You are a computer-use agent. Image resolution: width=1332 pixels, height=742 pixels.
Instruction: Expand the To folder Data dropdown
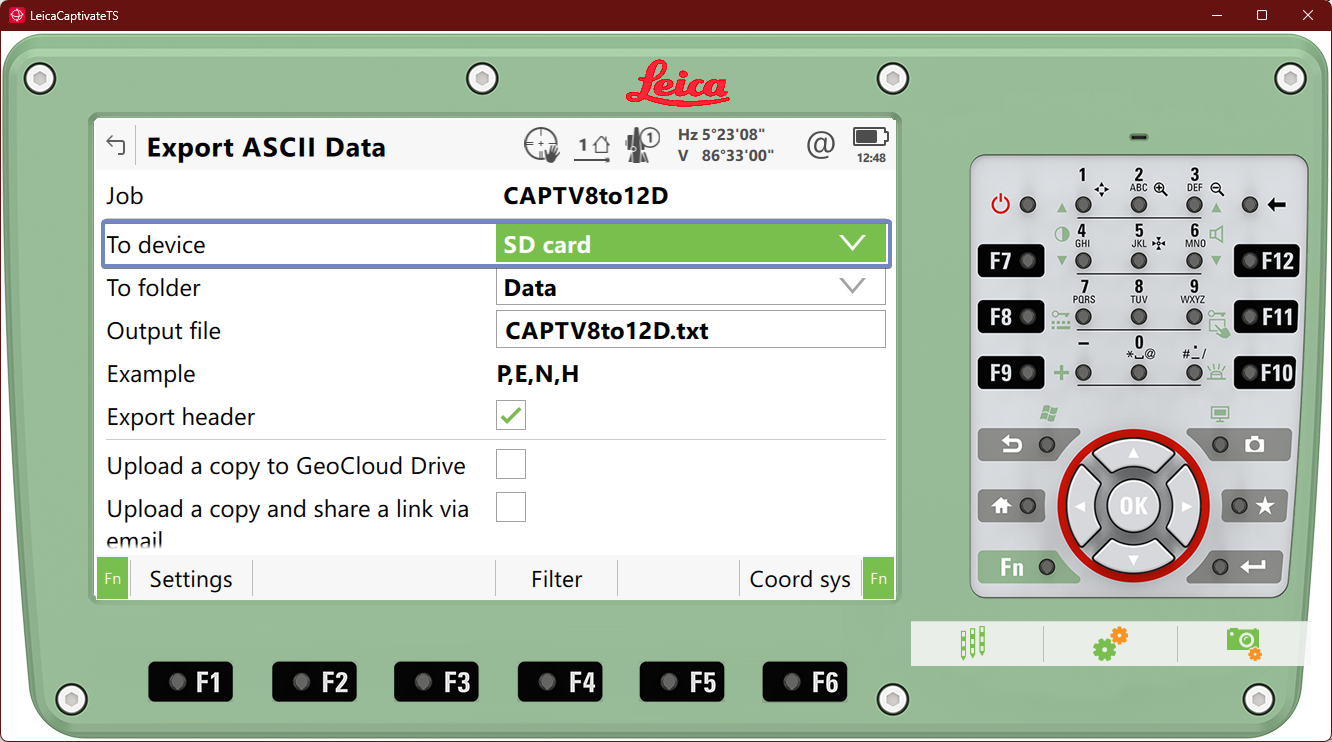691,287
